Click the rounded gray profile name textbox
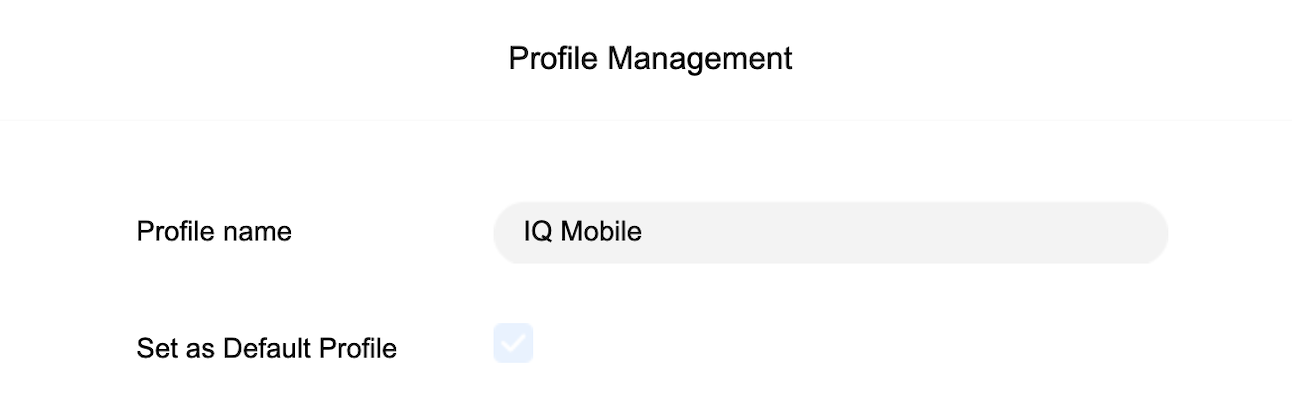 [830, 233]
